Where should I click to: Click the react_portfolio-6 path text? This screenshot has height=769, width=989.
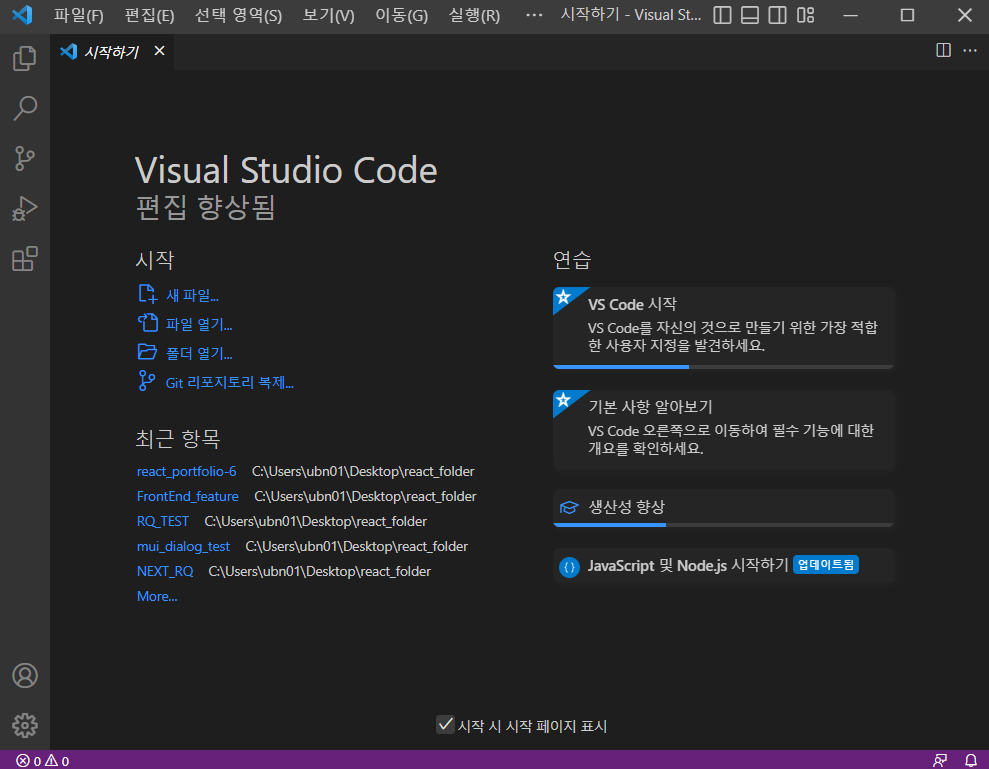pyautogui.click(x=363, y=471)
